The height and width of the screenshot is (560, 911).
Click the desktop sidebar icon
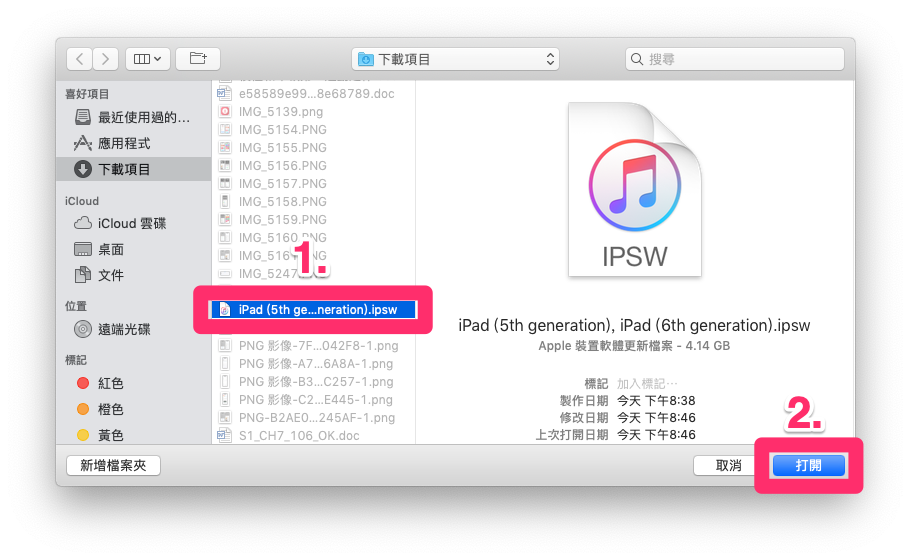pyautogui.click(x=83, y=249)
